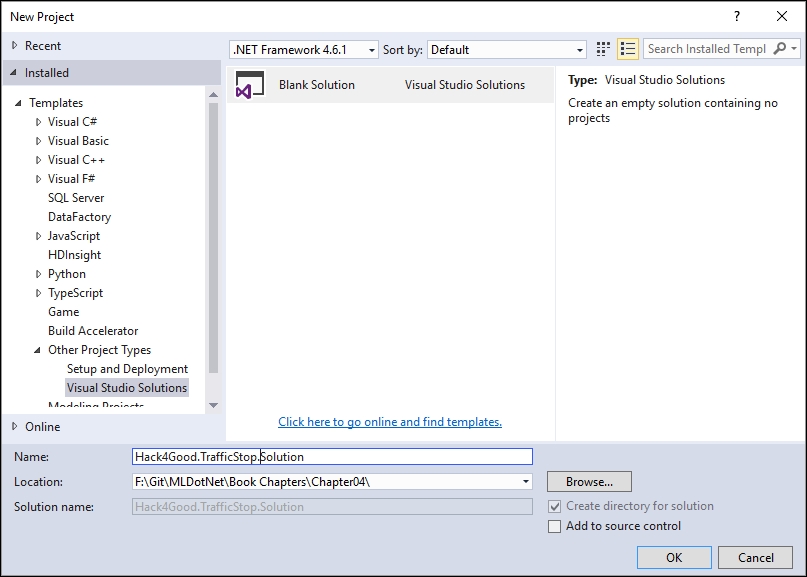Viewport: 807px width, 577px height.
Task: Collapse the Other Project Types node
Action: (x=37, y=350)
